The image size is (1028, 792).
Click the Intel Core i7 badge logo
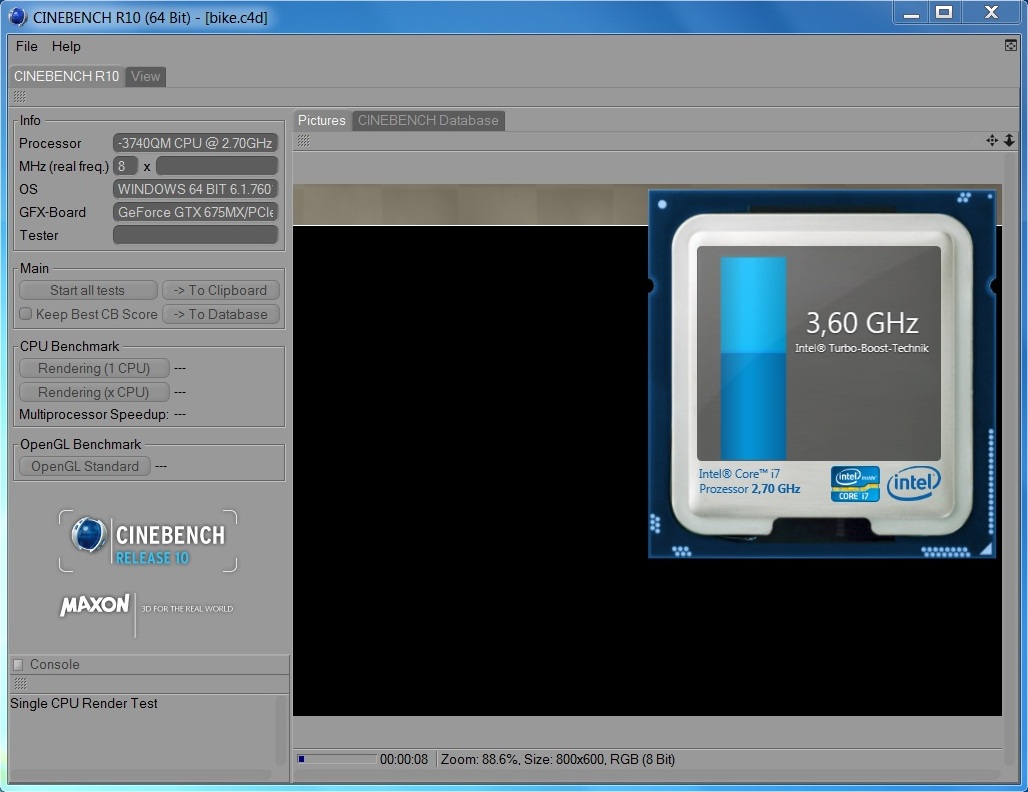(855, 484)
